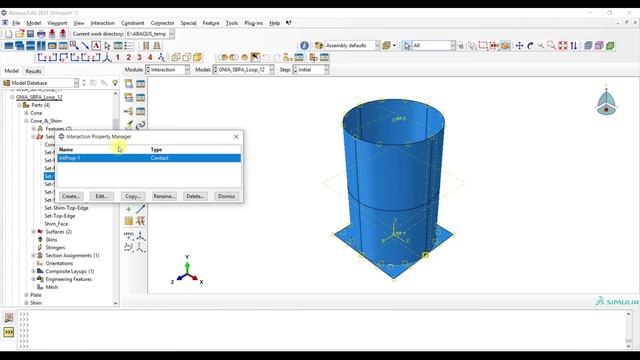Screen dimensions: 640x360
Task: Apply view 2 from Views toolbar
Action: pos(129,58)
